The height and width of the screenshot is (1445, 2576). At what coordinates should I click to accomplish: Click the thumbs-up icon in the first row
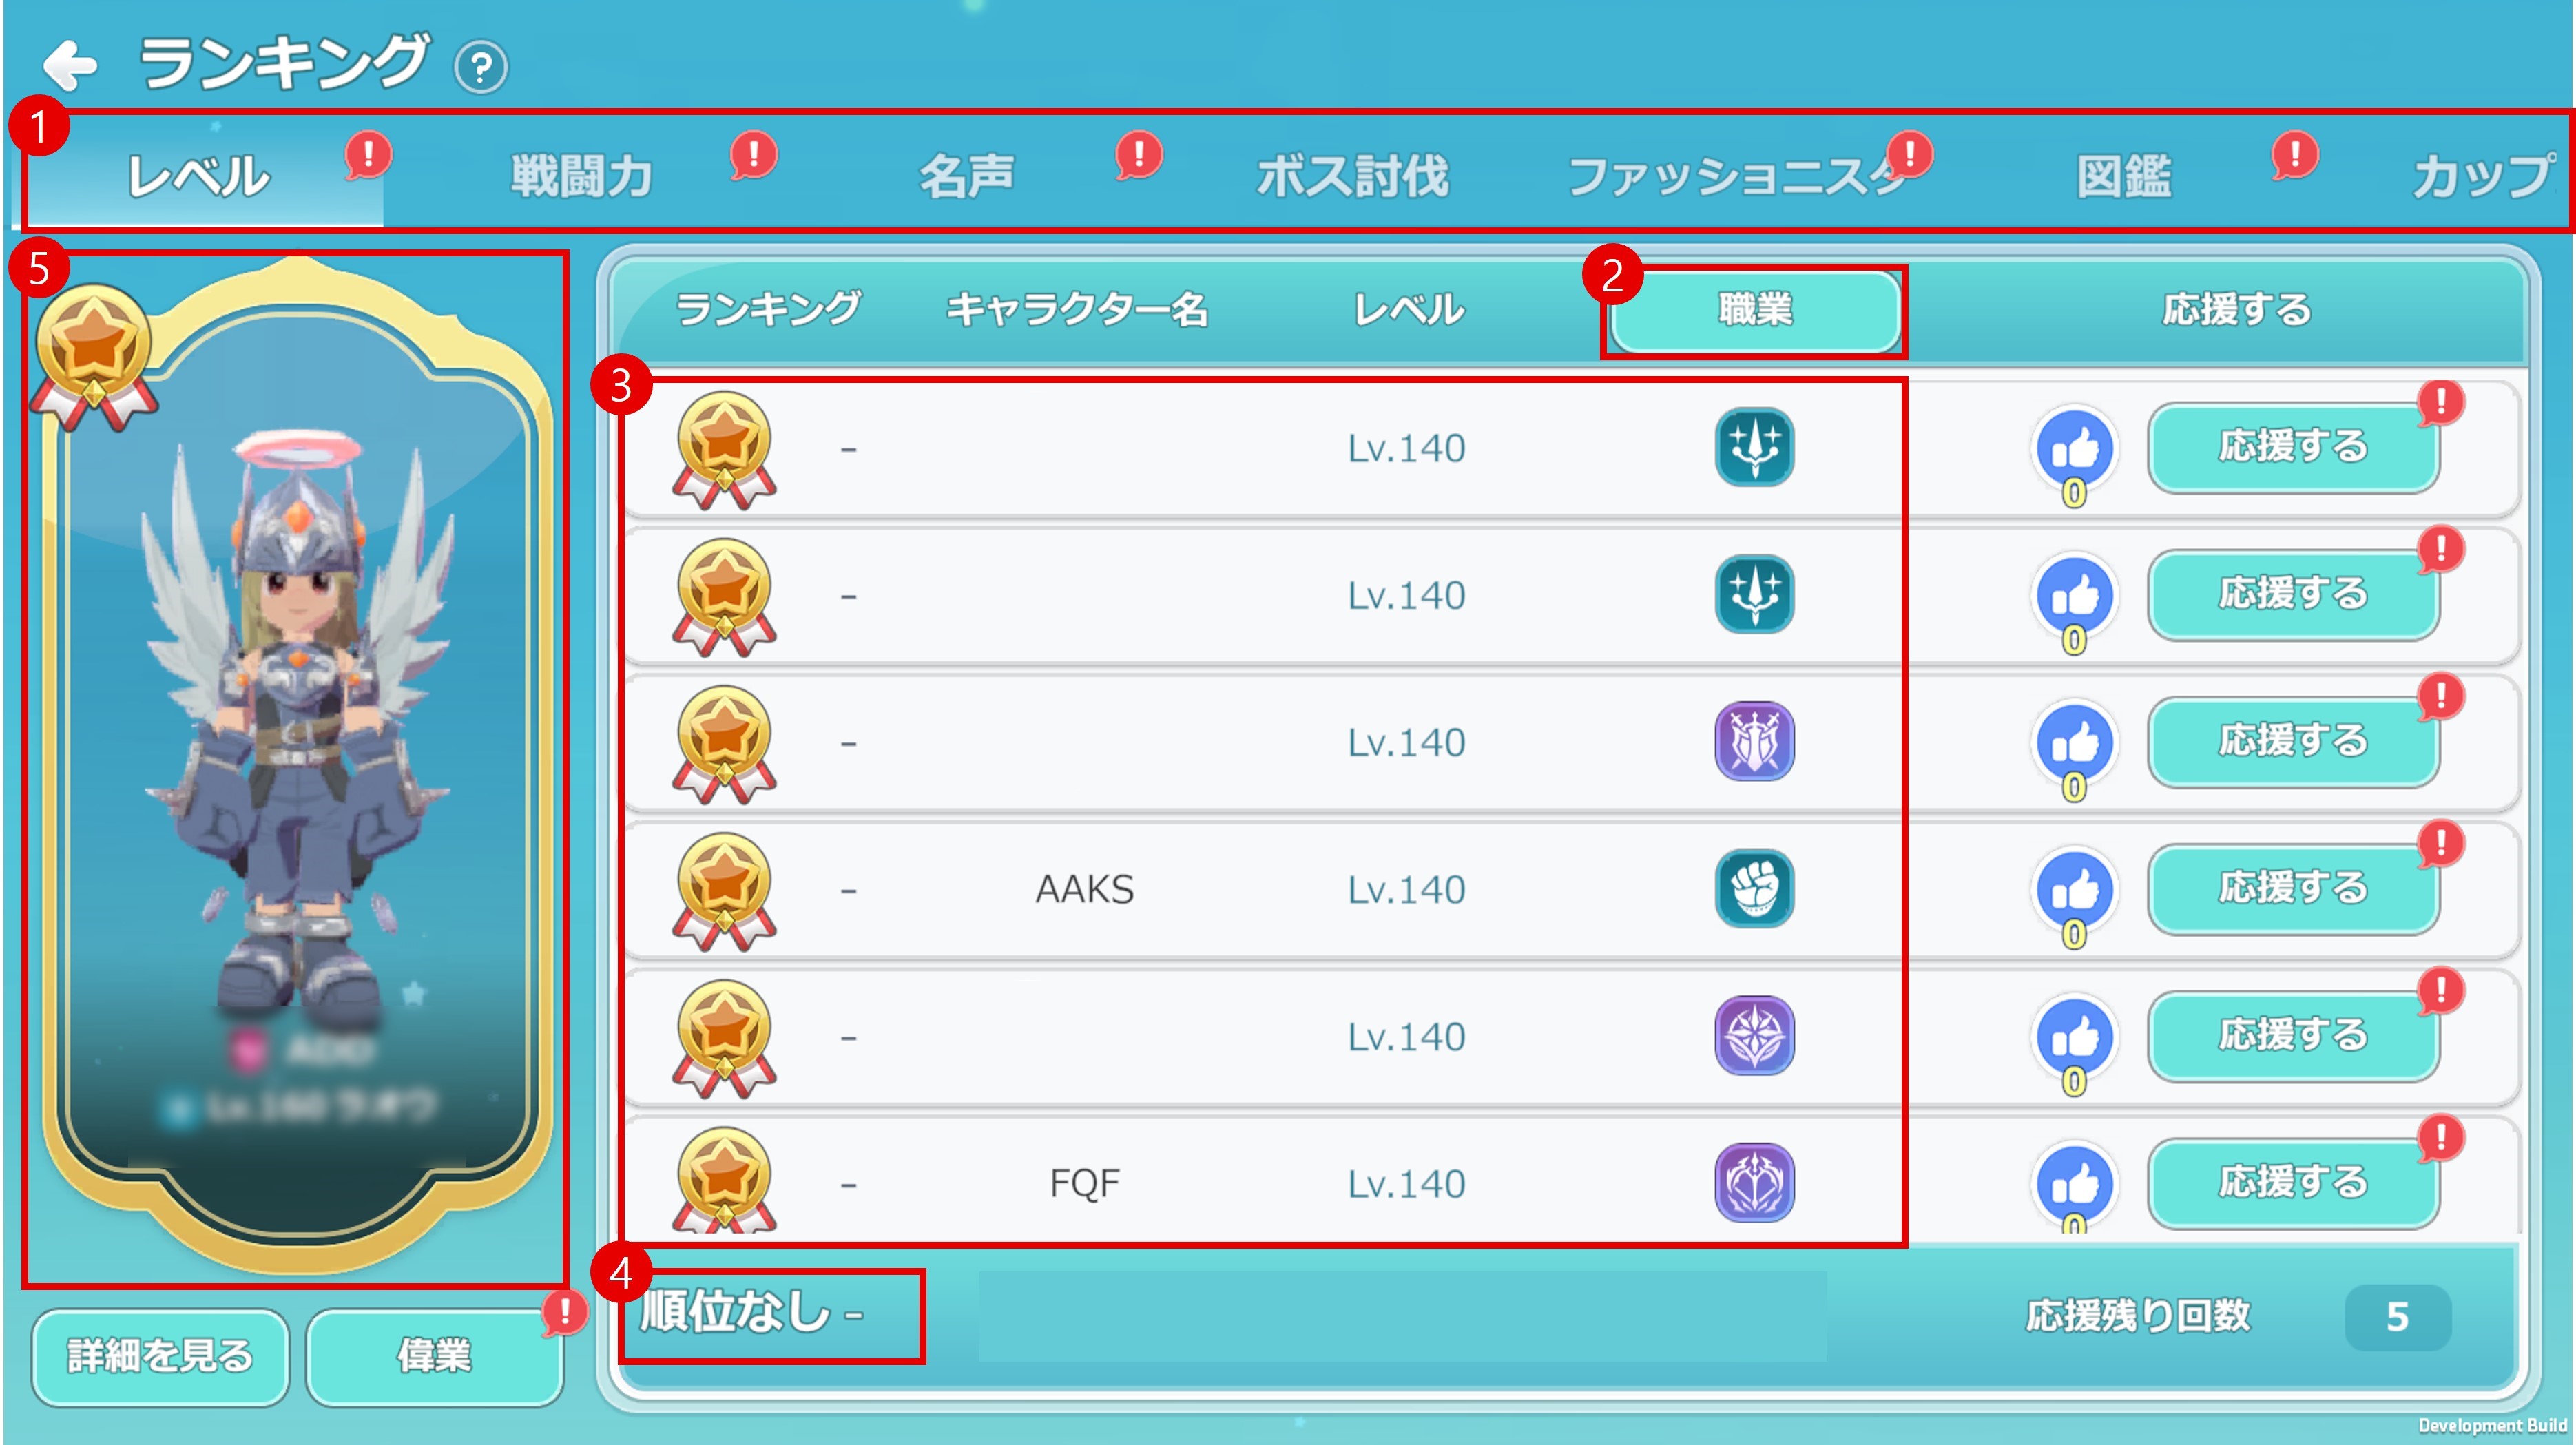tap(2075, 449)
